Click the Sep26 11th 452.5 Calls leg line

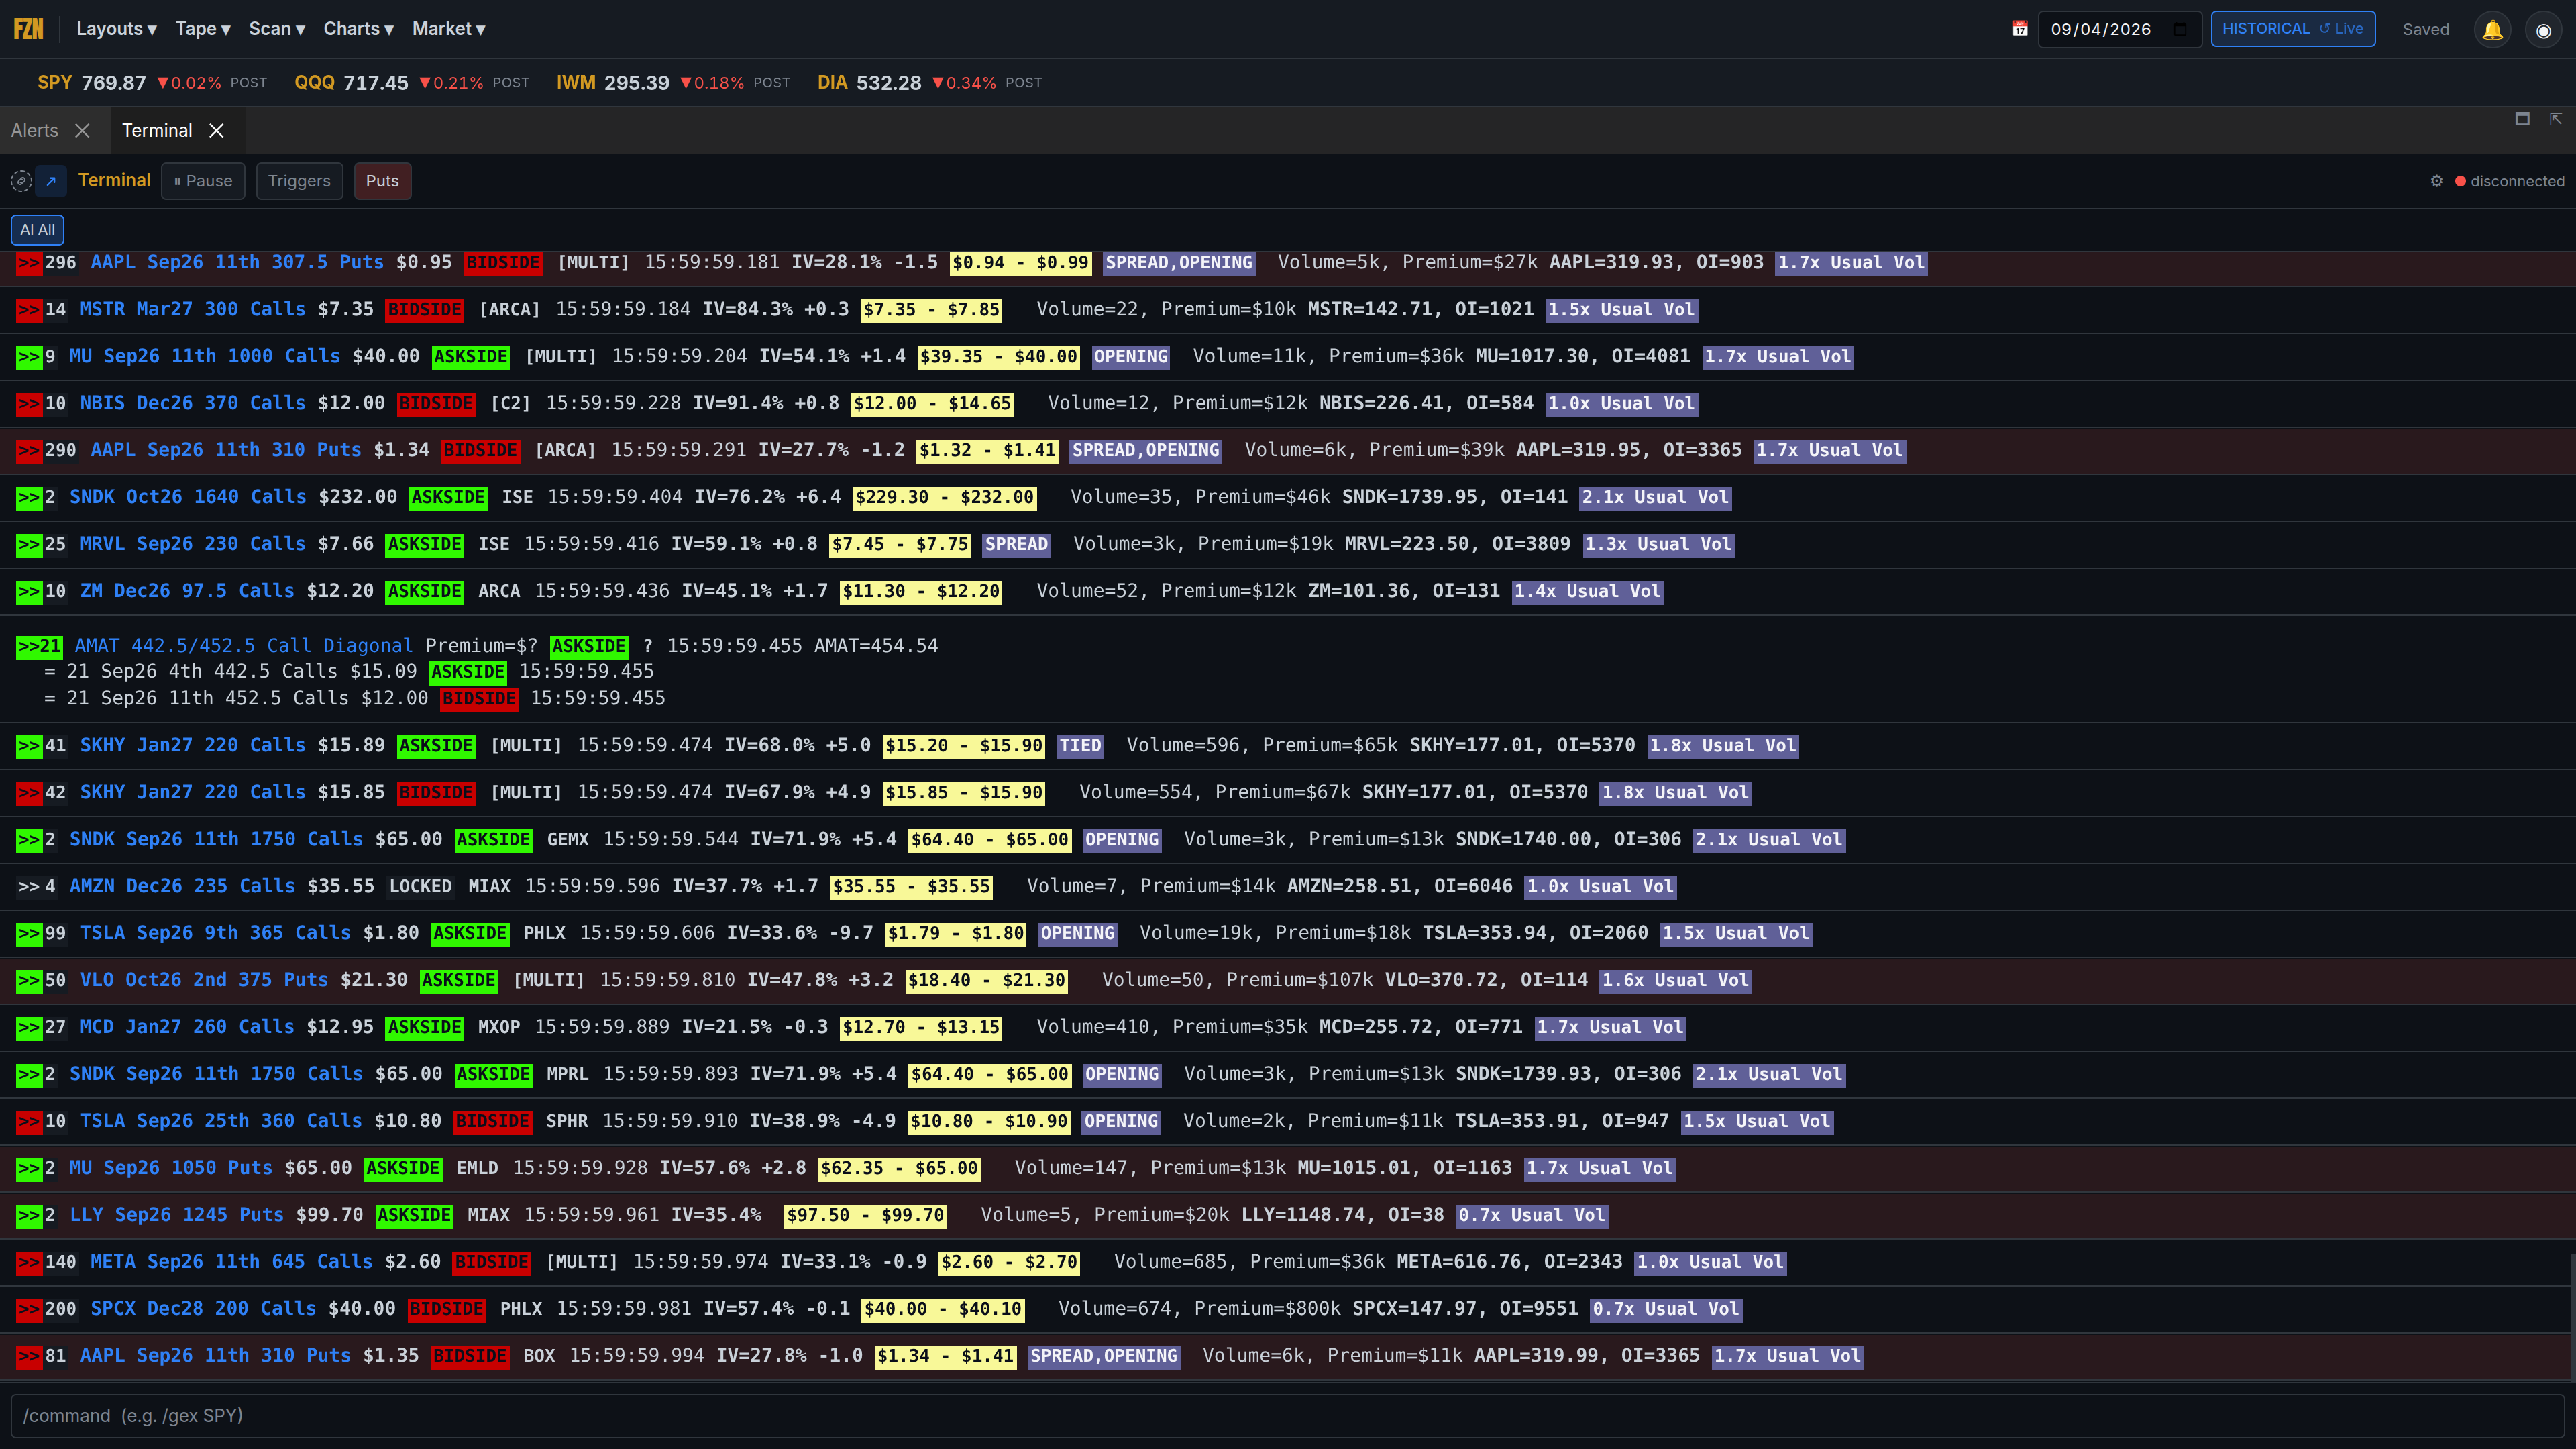click(x=355, y=699)
